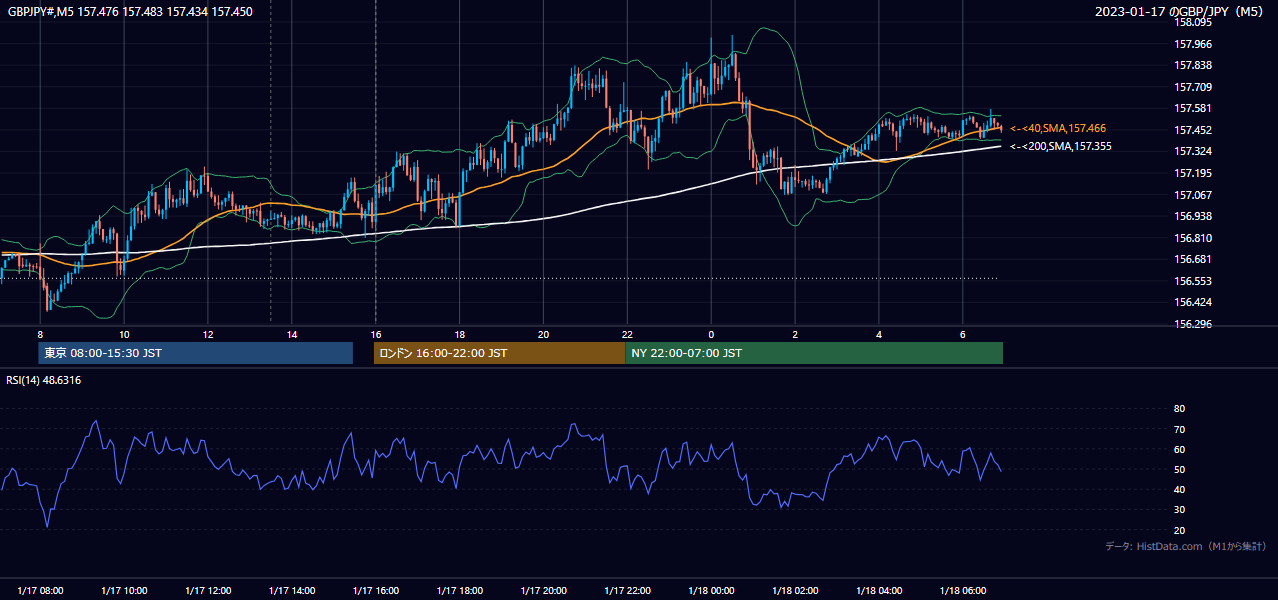
Task: Click the 2023-01-17 GBP/JPY (M5) heading
Action: [1180, 12]
